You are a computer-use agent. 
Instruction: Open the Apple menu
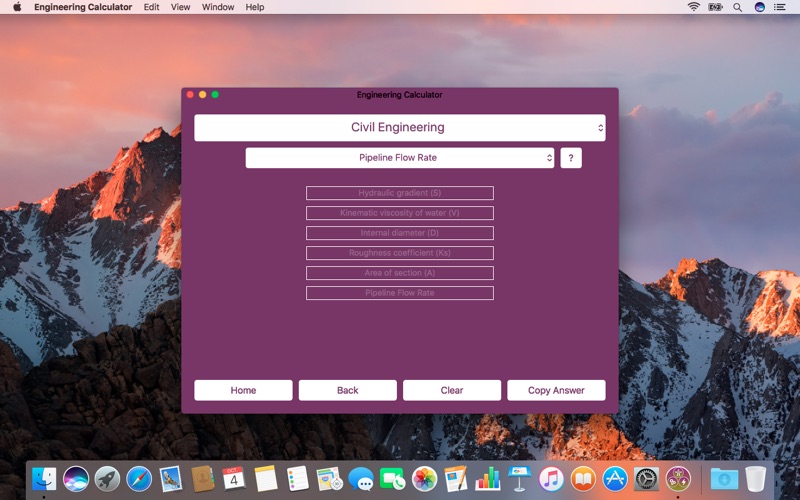pos(17,7)
